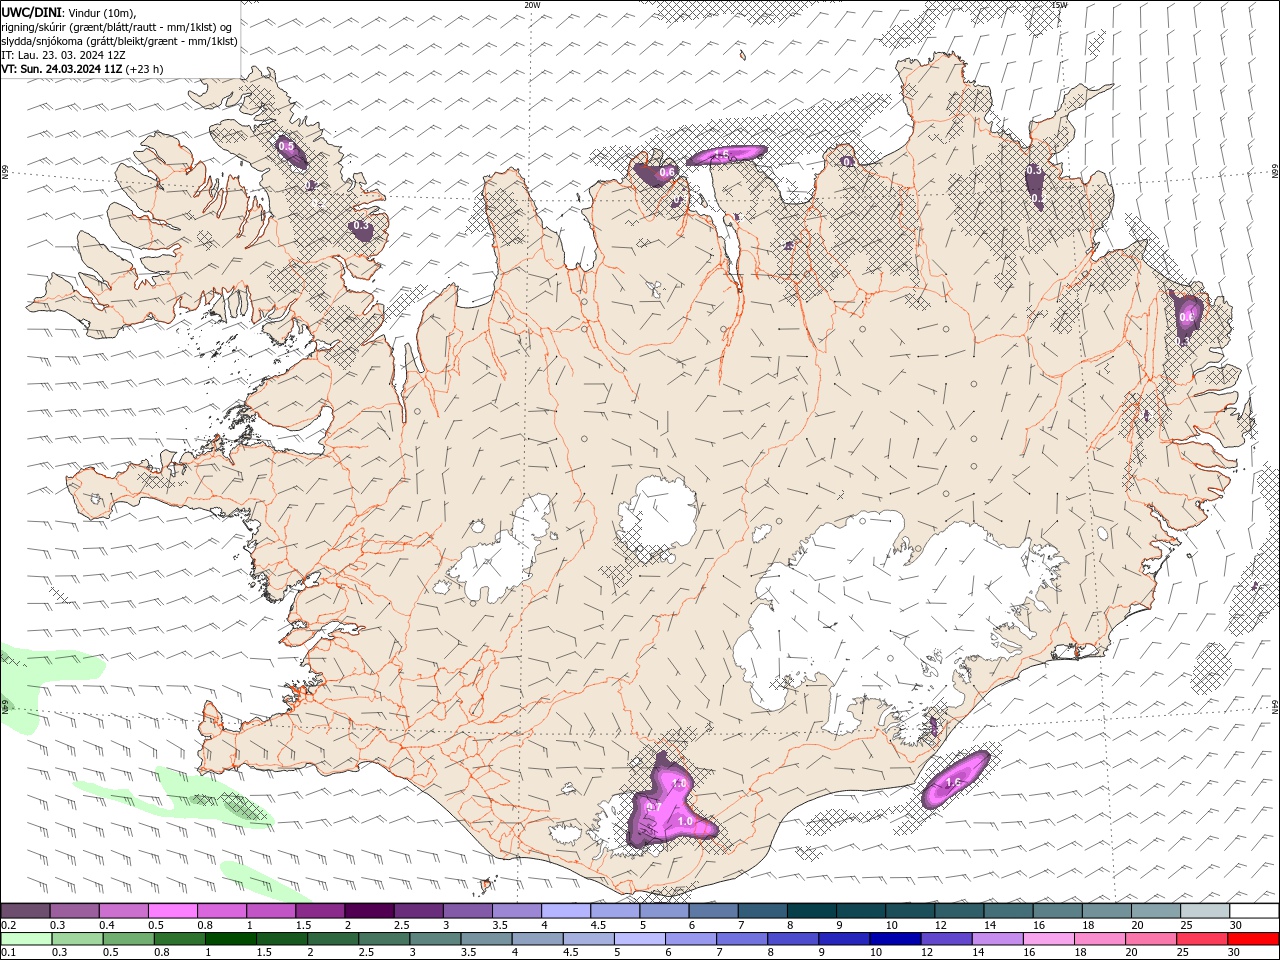Pick the pale green rain swatch labeled 0.1
This screenshot has height=960, width=1280.
25,939
